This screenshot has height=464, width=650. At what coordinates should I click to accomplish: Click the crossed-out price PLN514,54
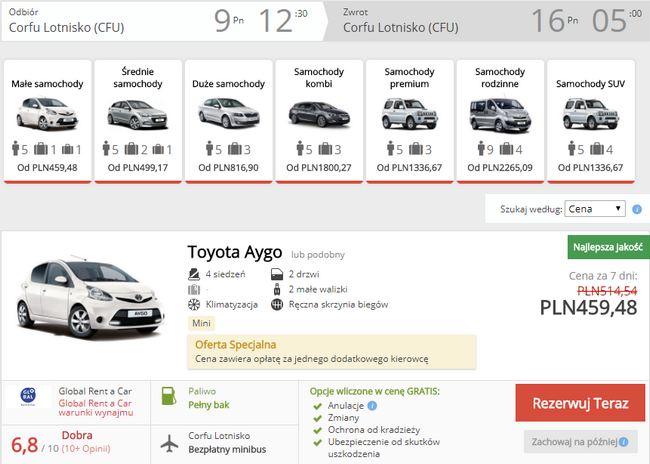click(607, 291)
